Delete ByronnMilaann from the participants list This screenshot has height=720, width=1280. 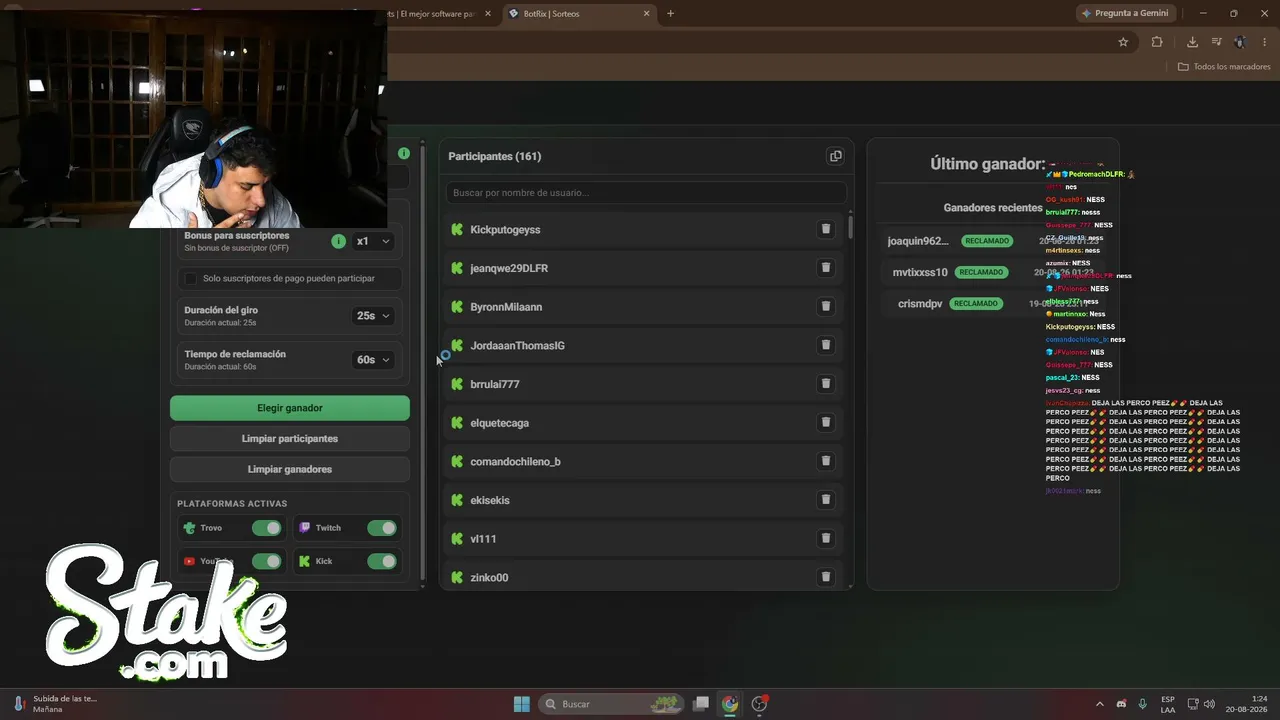[826, 306]
